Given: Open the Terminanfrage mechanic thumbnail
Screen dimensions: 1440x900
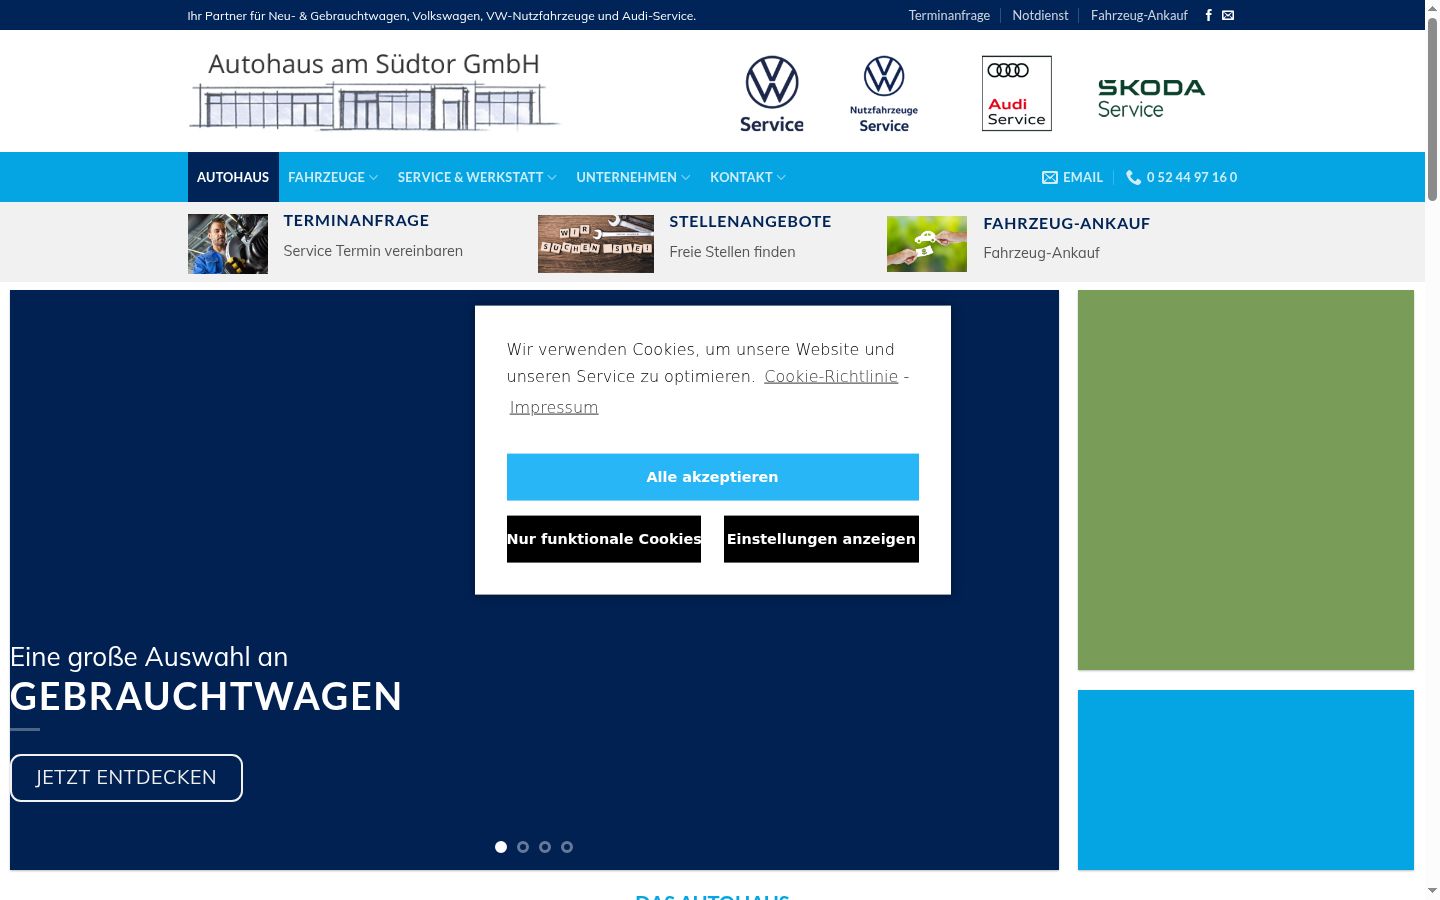Looking at the screenshot, I should click(228, 243).
